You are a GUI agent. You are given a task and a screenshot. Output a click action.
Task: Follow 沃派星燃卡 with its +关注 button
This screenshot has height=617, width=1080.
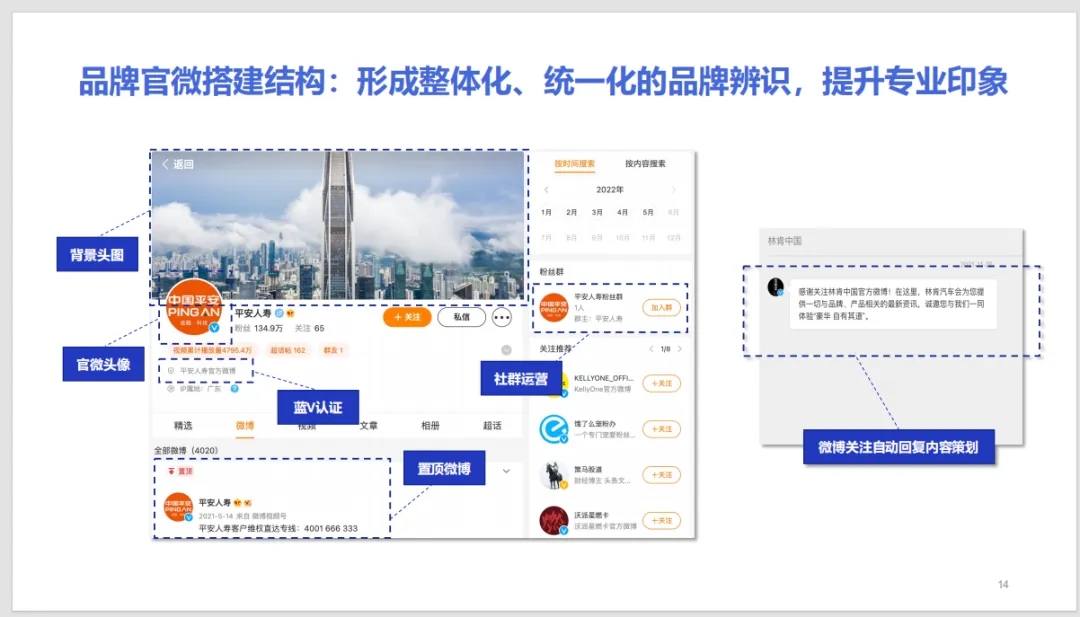(x=661, y=521)
